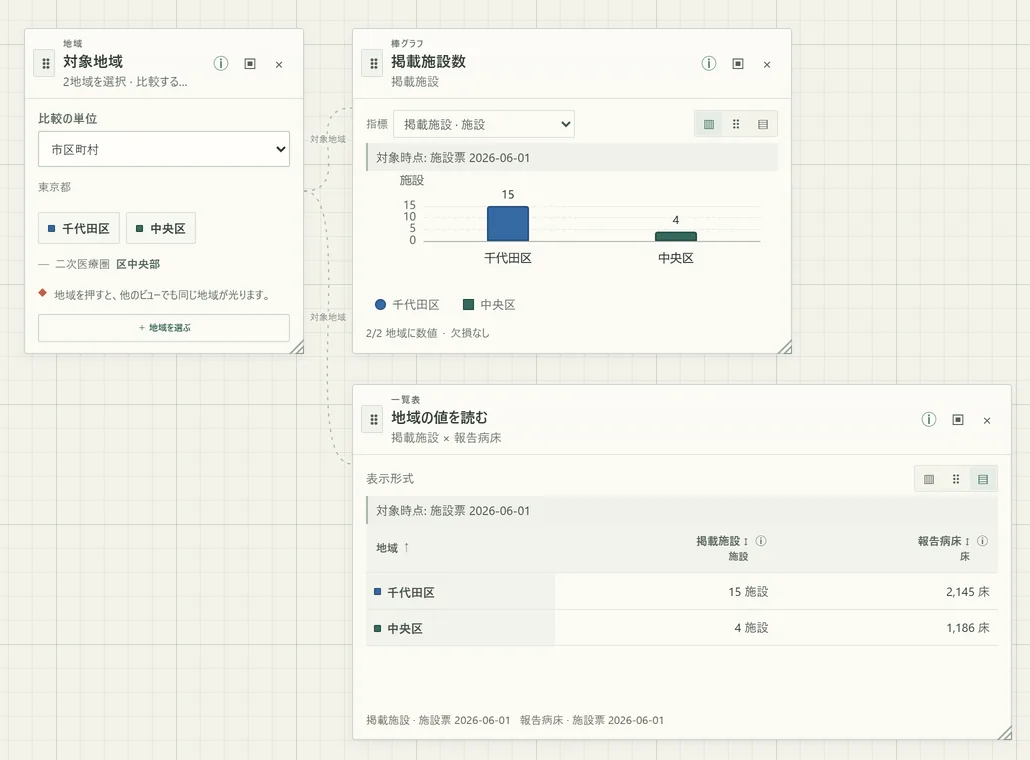1030x760 pixels.
Task: Switch 掲載施設数 card to table view
Action: pyautogui.click(x=763, y=124)
